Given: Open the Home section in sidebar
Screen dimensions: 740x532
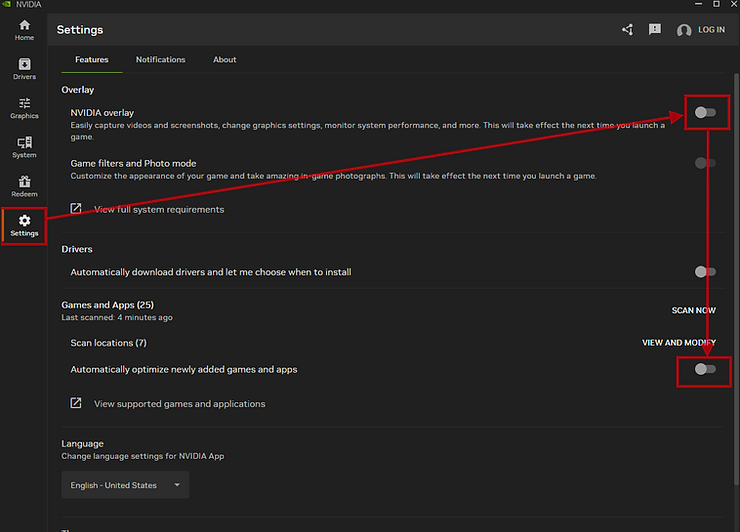Looking at the screenshot, I should 24,30.
